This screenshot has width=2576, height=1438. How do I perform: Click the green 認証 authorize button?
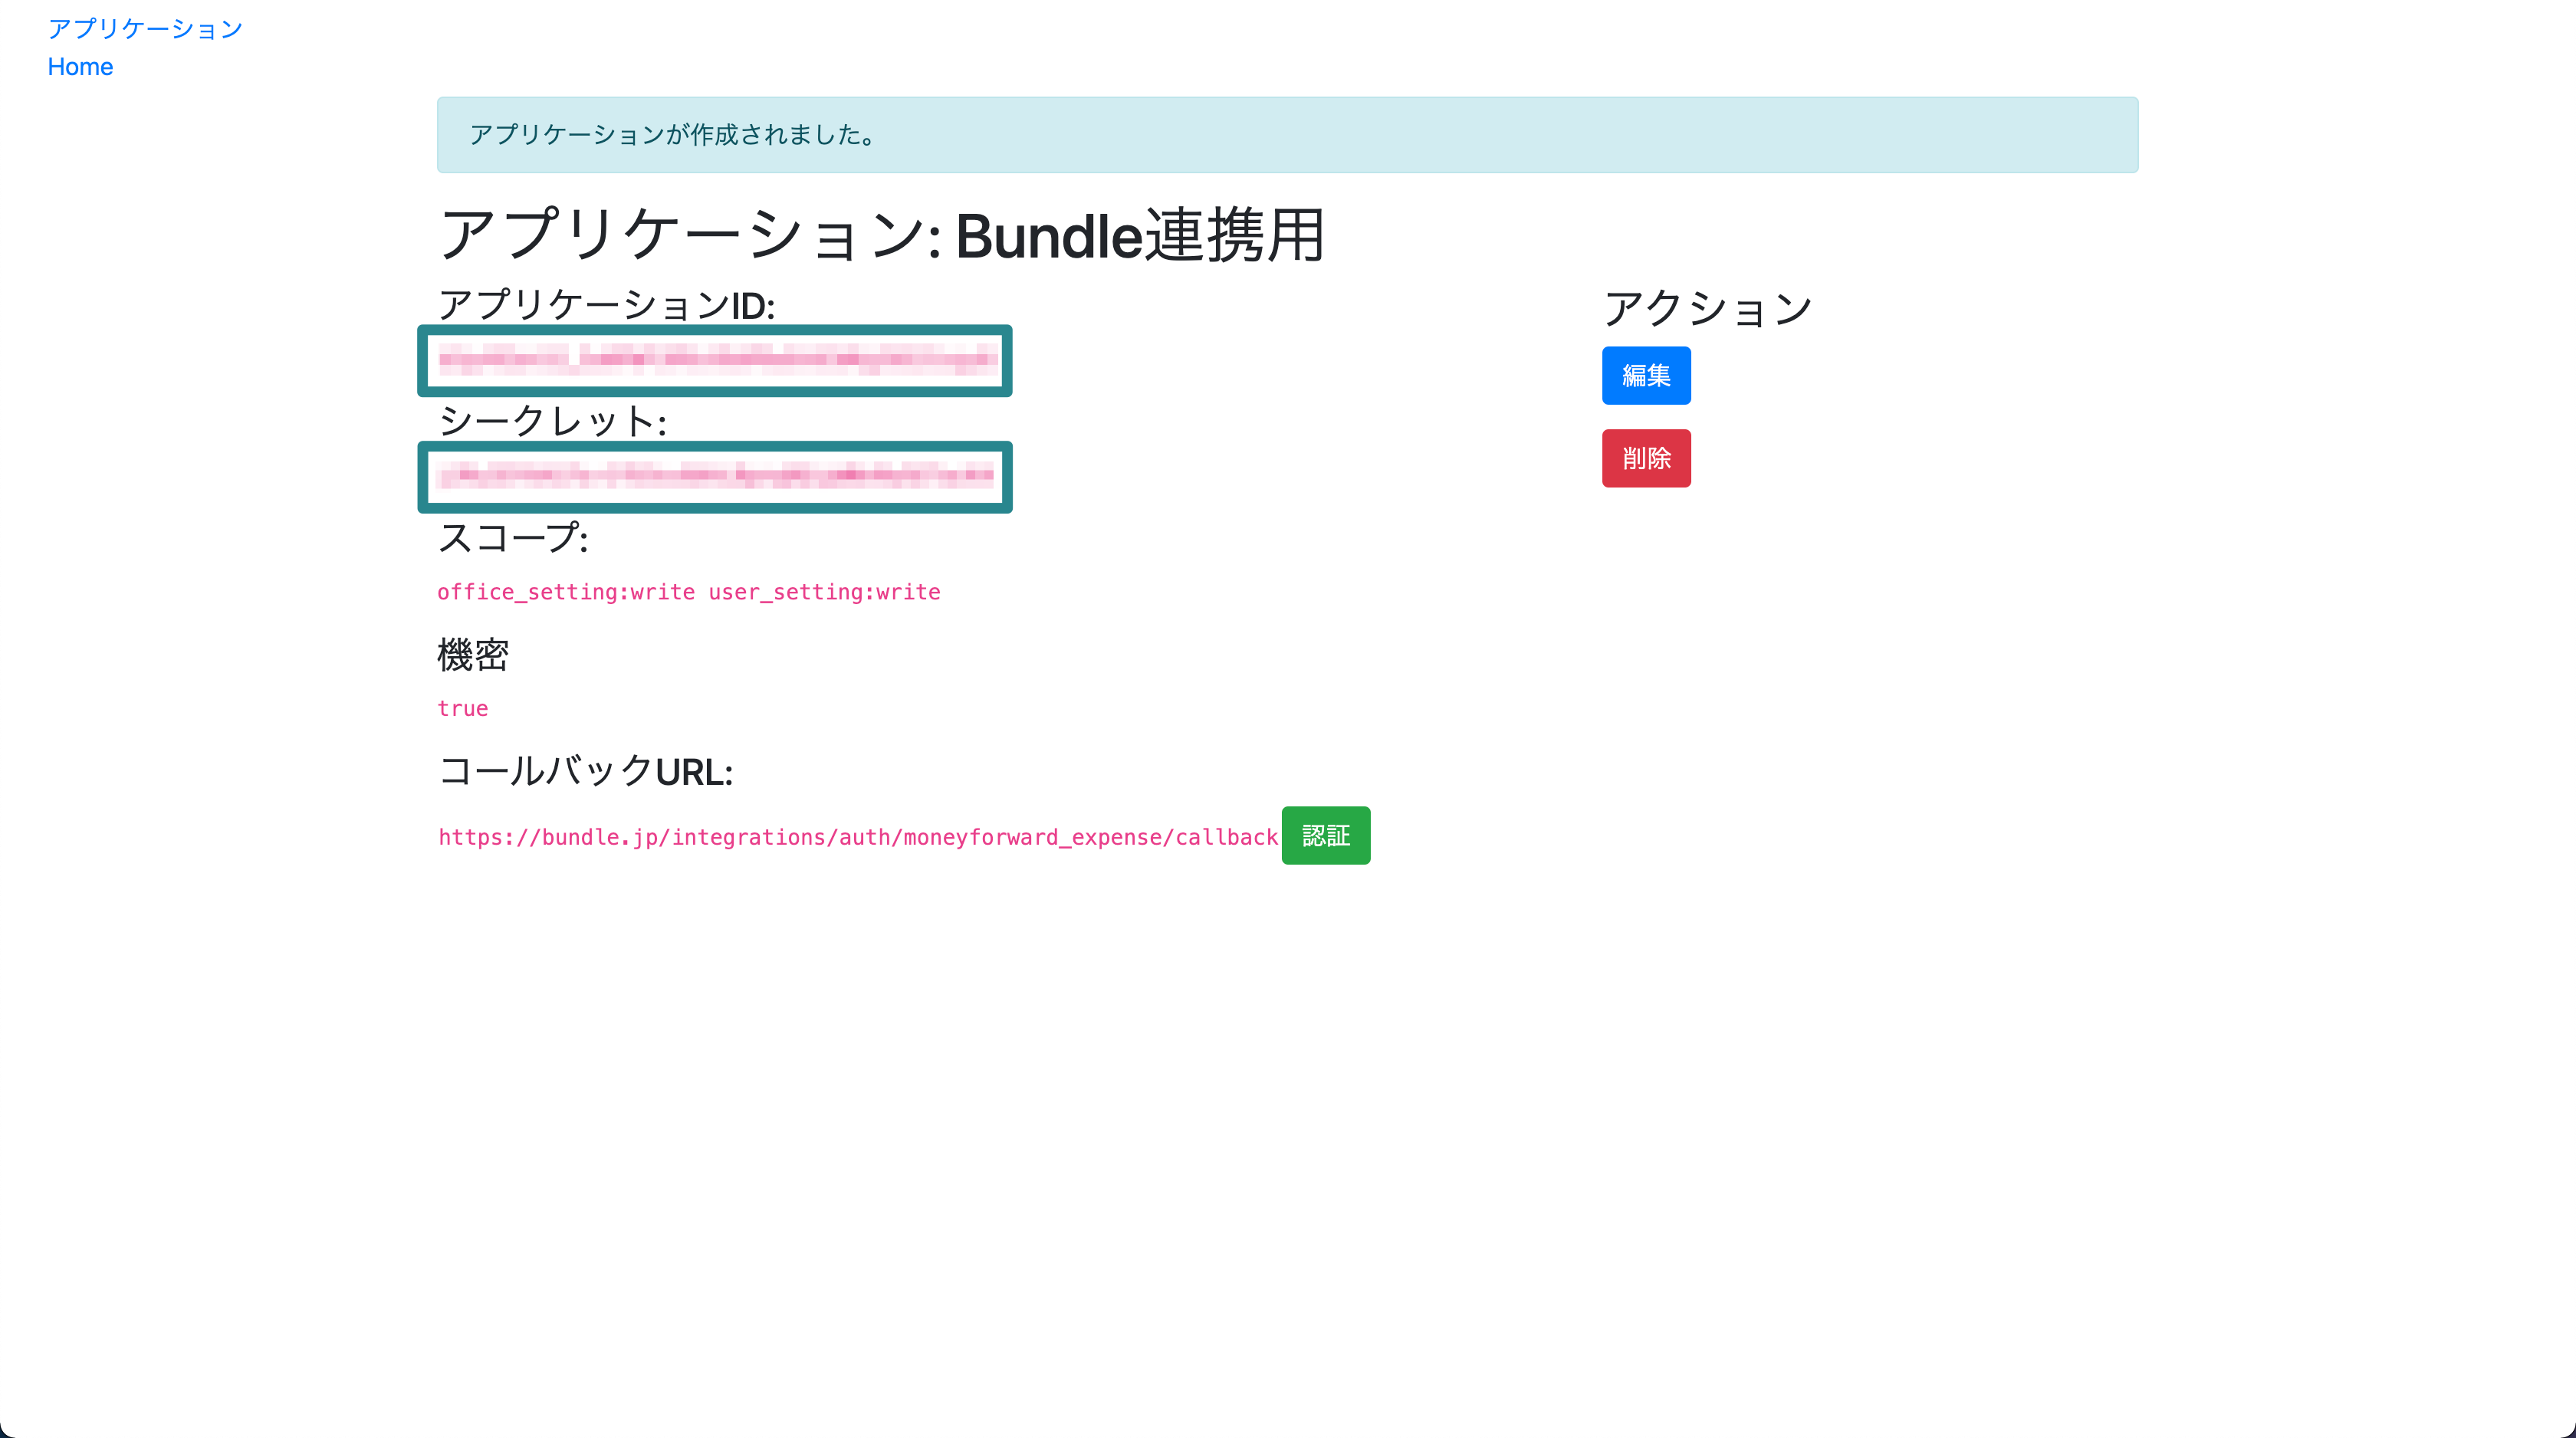pyautogui.click(x=1325, y=835)
